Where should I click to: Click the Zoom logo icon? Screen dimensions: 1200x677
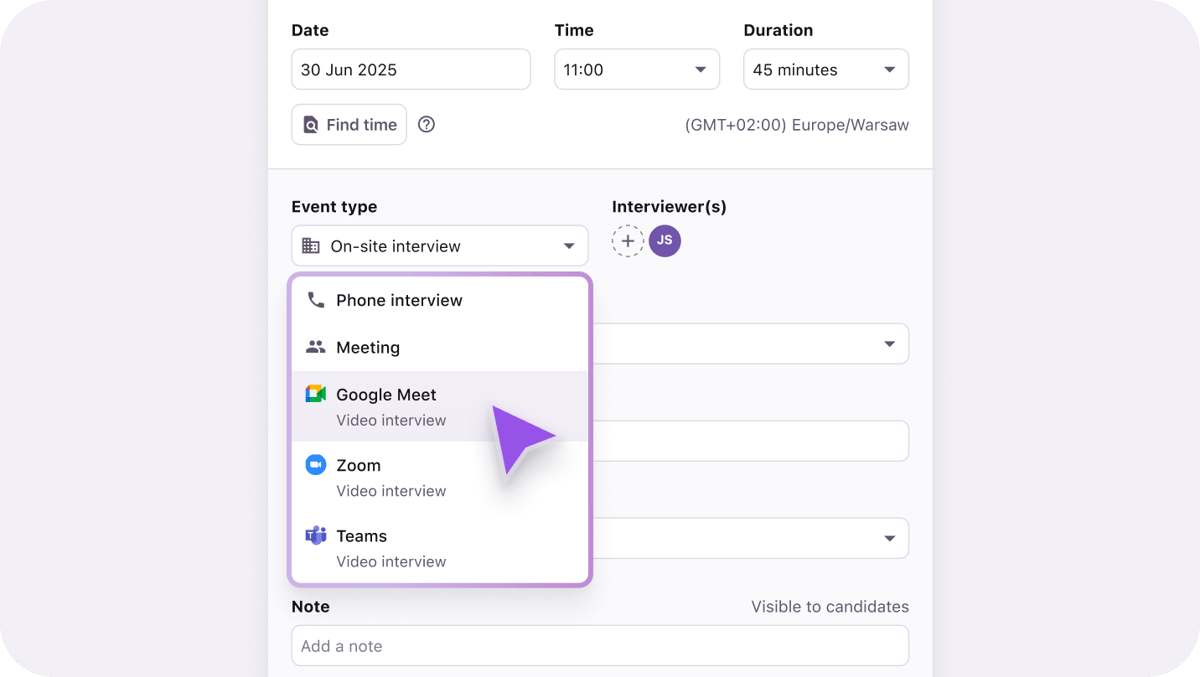pyautogui.click(x=315, y=465)
